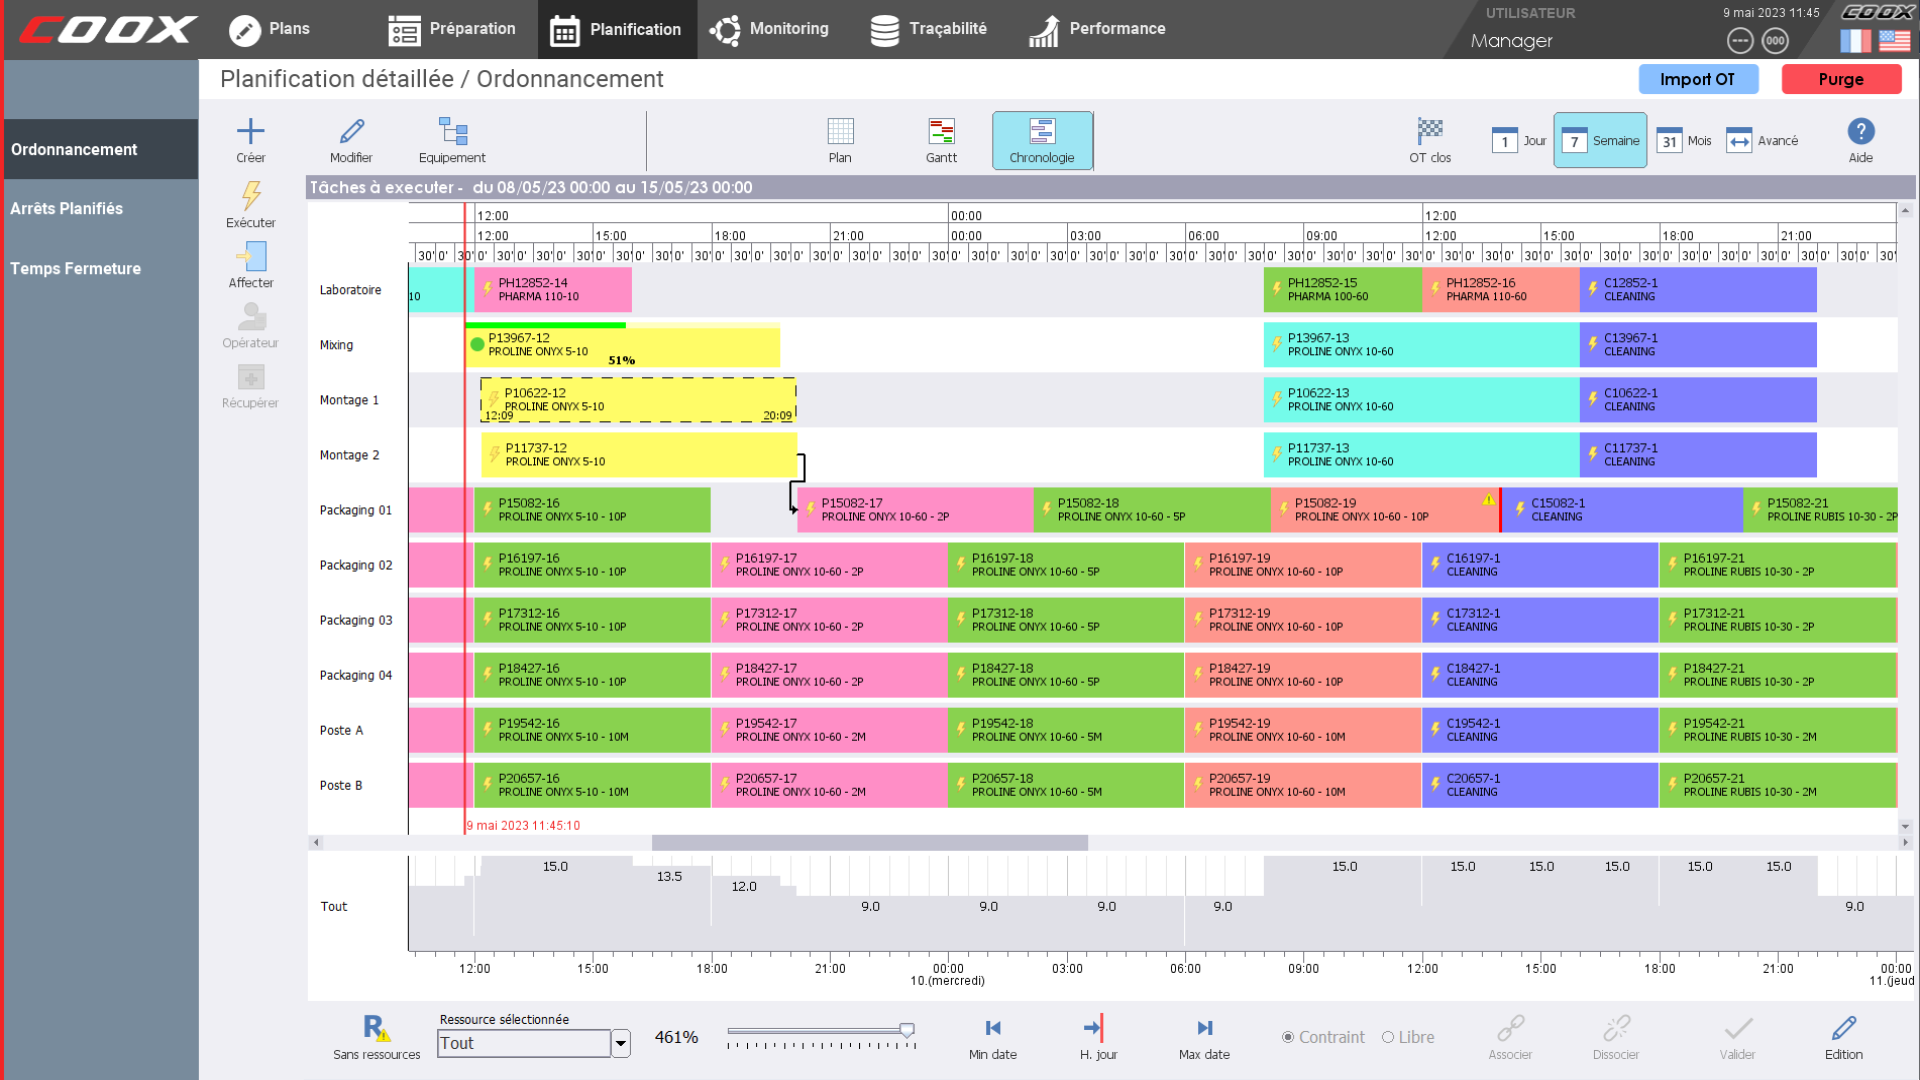
Task: Go to Min date
Action: point(992,1029)
